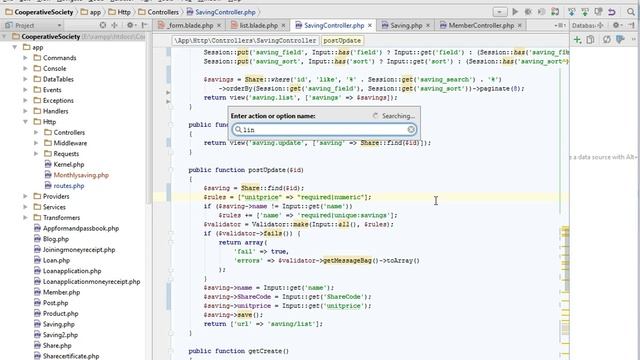Open Database panel settings gear
The width and height of the screenshot is (640, 360).
[617, 25]
